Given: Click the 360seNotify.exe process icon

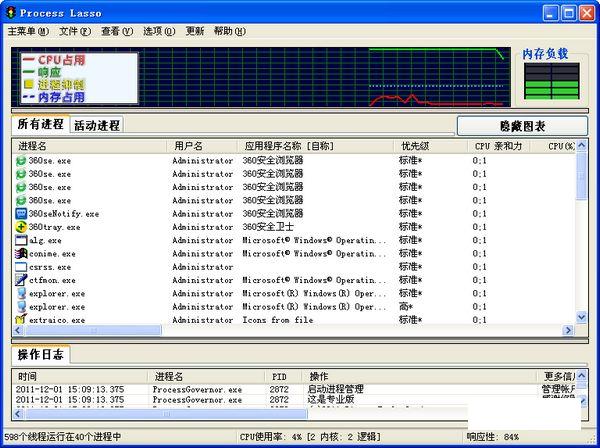Looking at the screenshot, I should 21,214.
